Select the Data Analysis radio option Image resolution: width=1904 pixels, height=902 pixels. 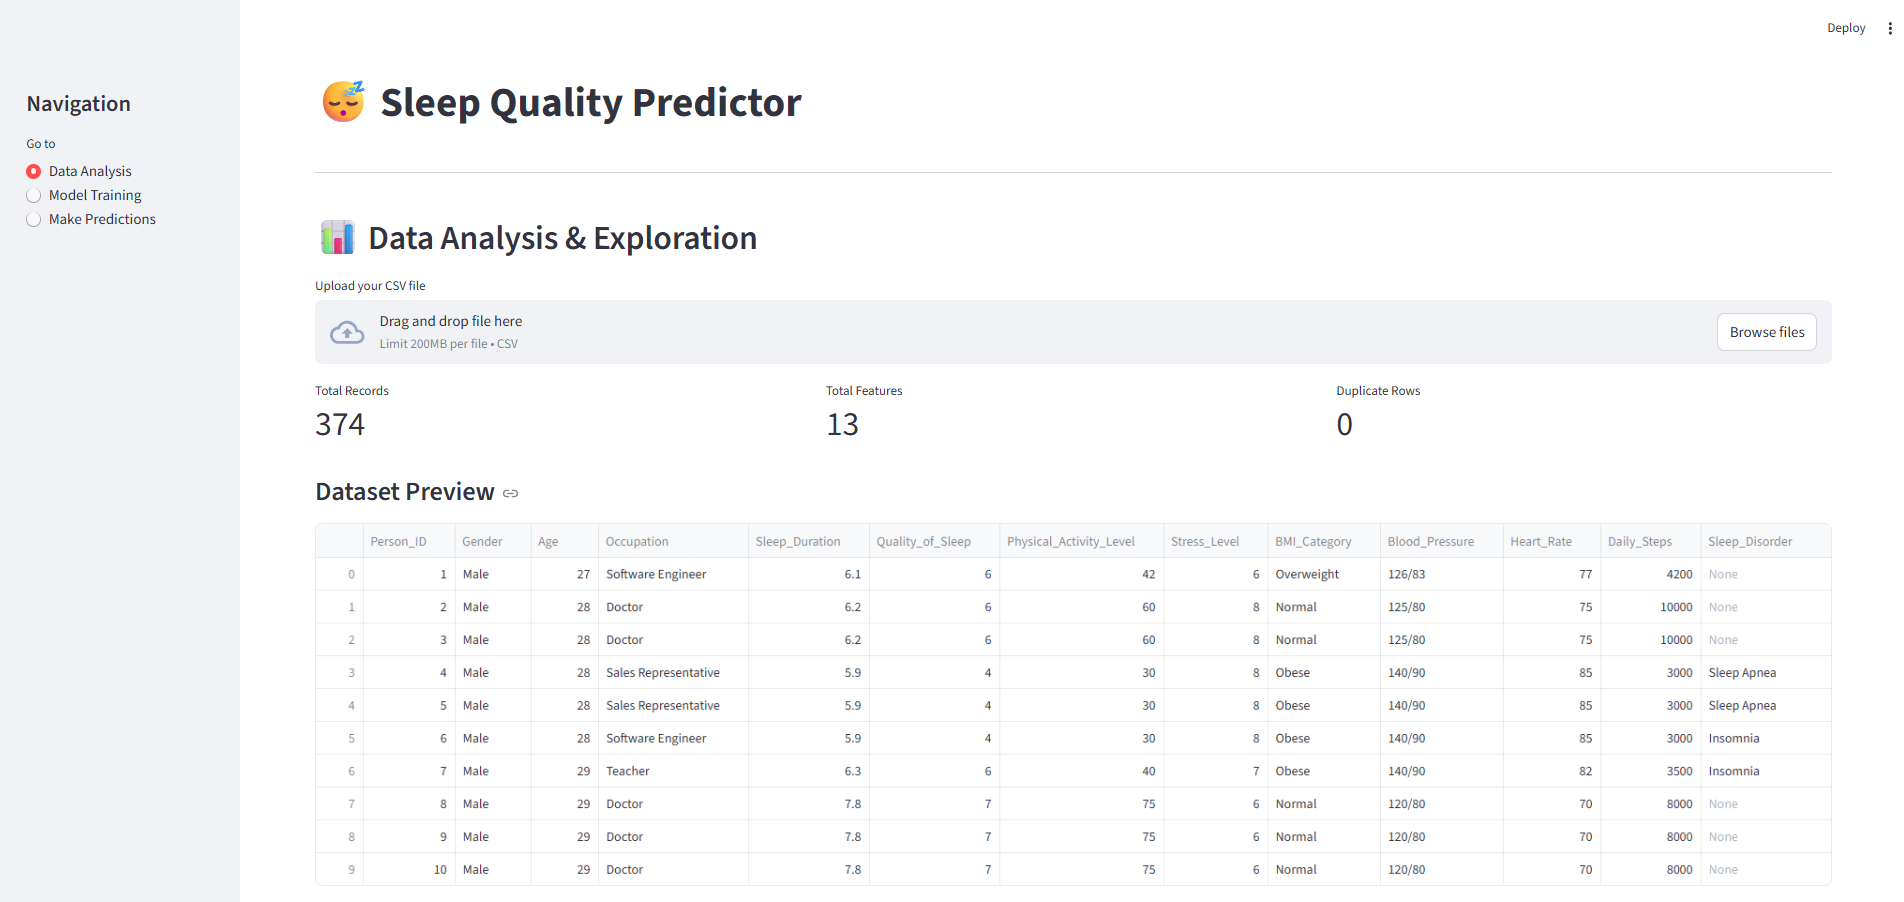pyautogui.click(x=34, y=171)
